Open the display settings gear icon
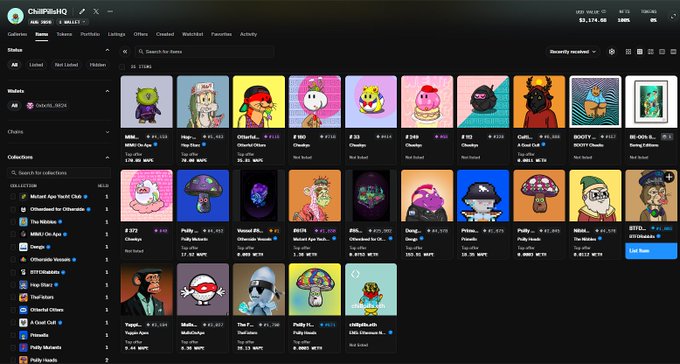This screenshot has width=680, height=364. point(612,52)
